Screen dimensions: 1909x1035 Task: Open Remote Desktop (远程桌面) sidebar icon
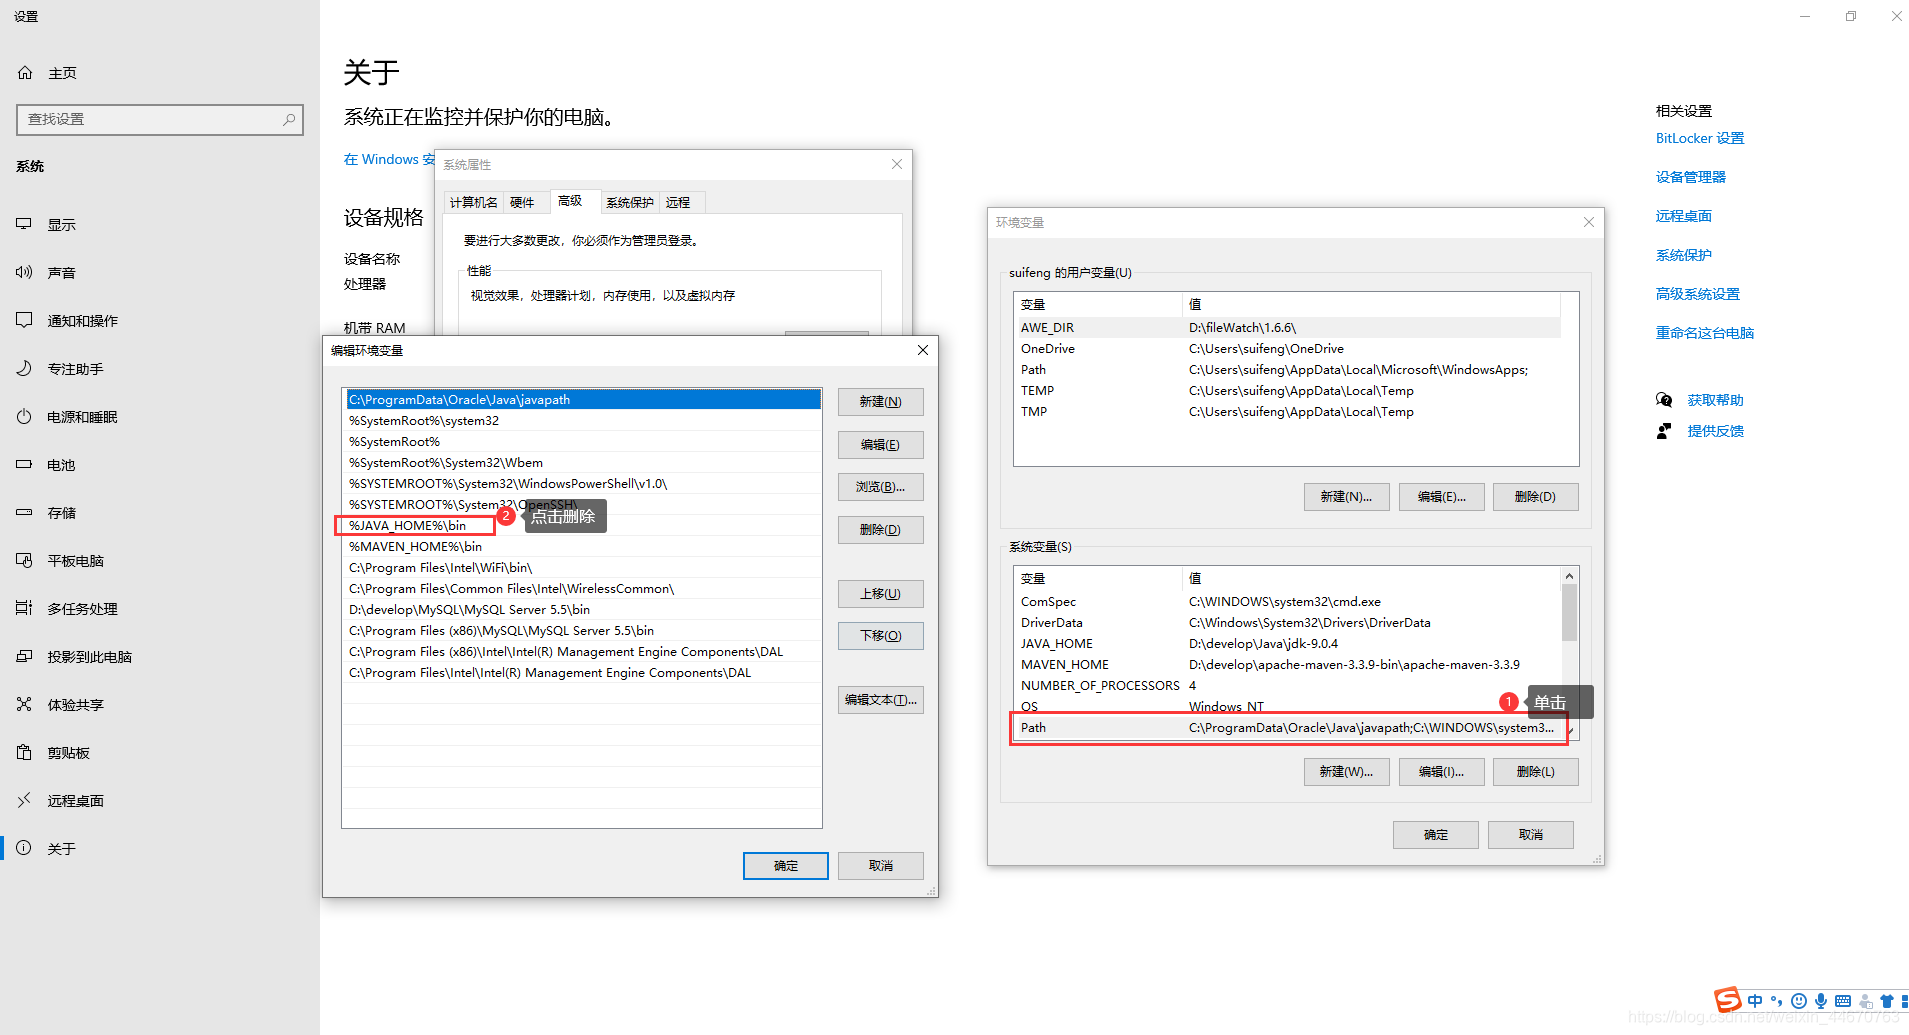pos(24,800)
